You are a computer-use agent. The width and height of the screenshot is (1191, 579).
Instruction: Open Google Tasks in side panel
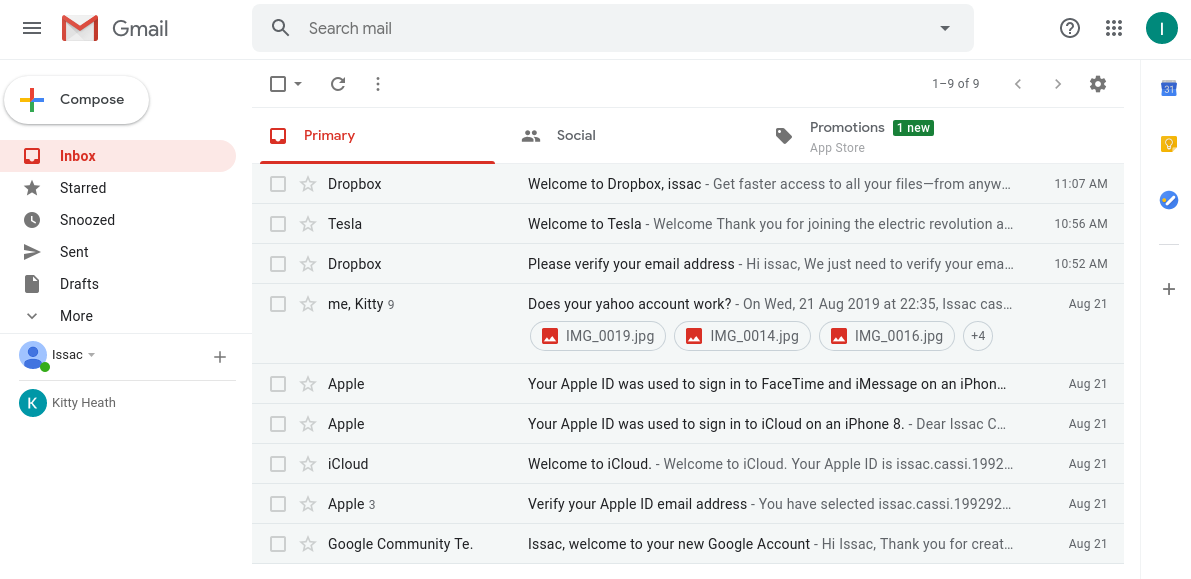(1168, 200)
